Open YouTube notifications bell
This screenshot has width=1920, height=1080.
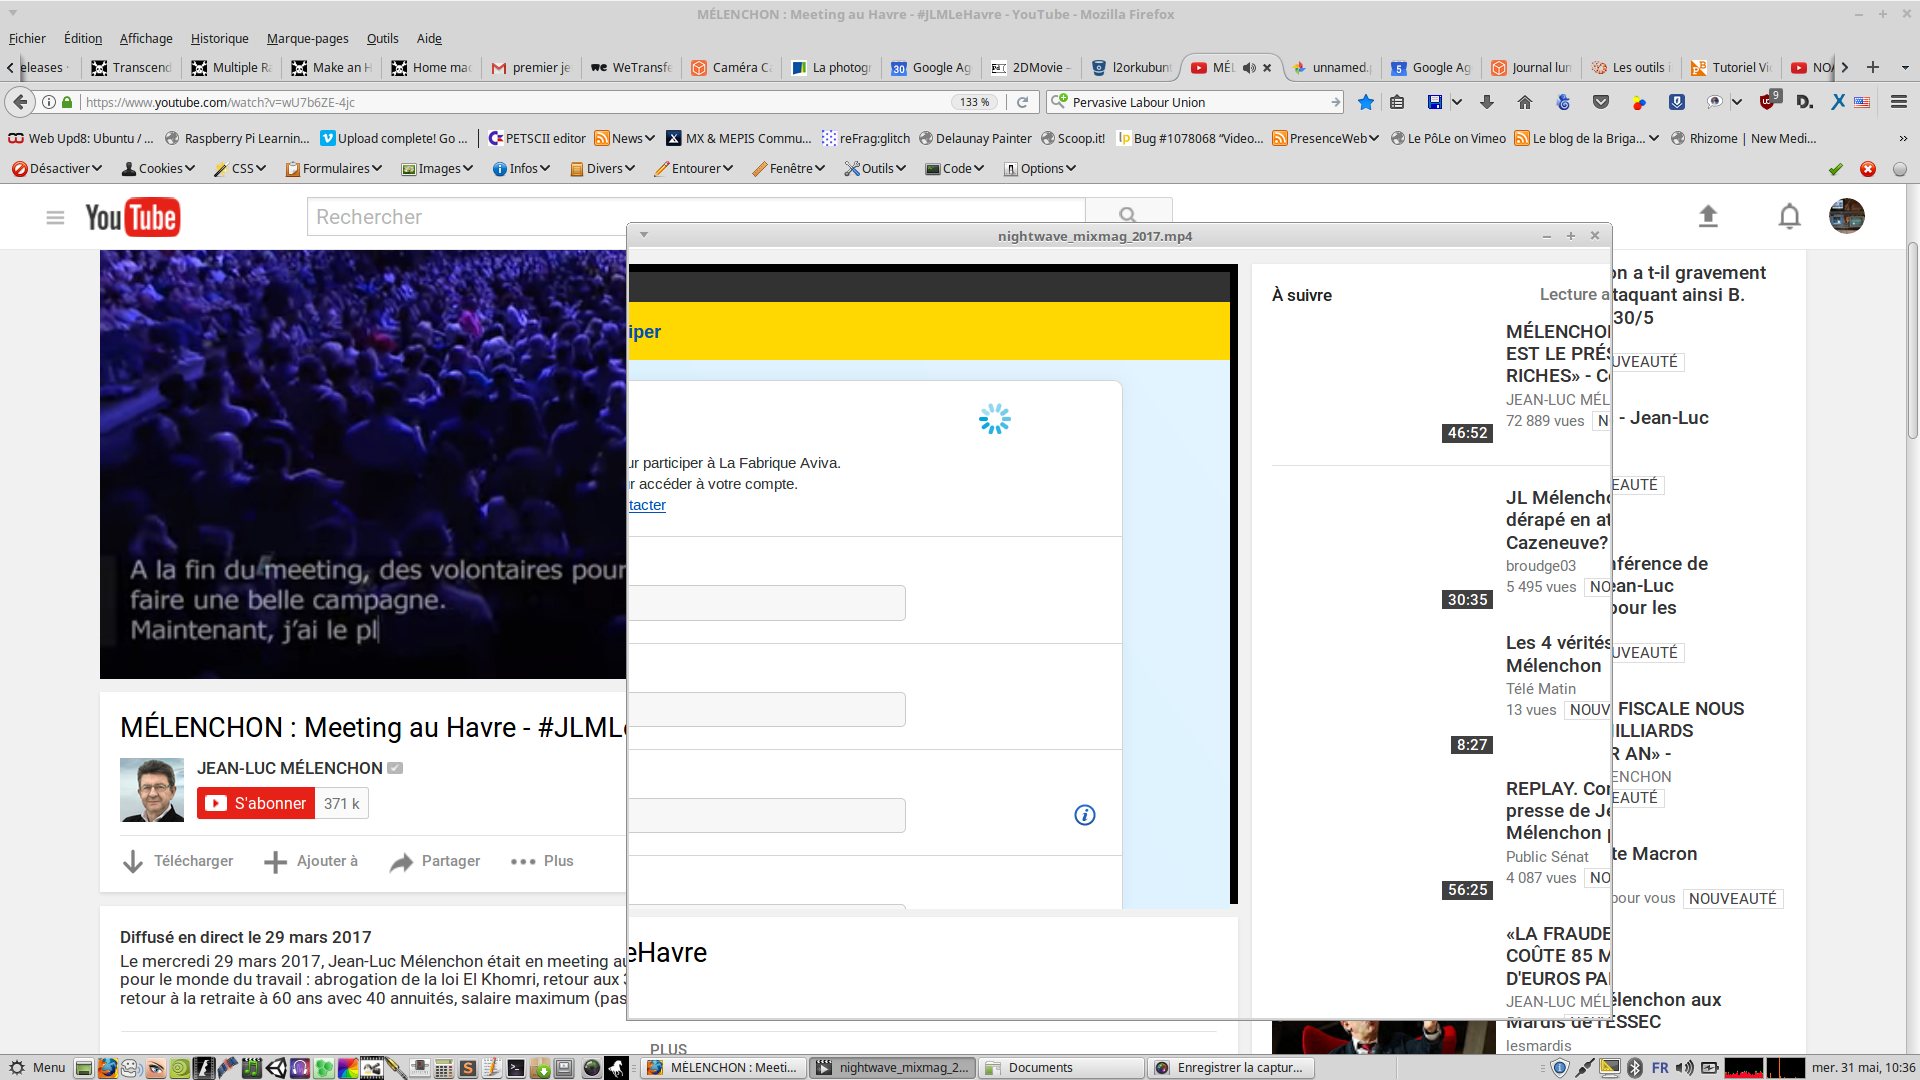(x=1789, y=216)
